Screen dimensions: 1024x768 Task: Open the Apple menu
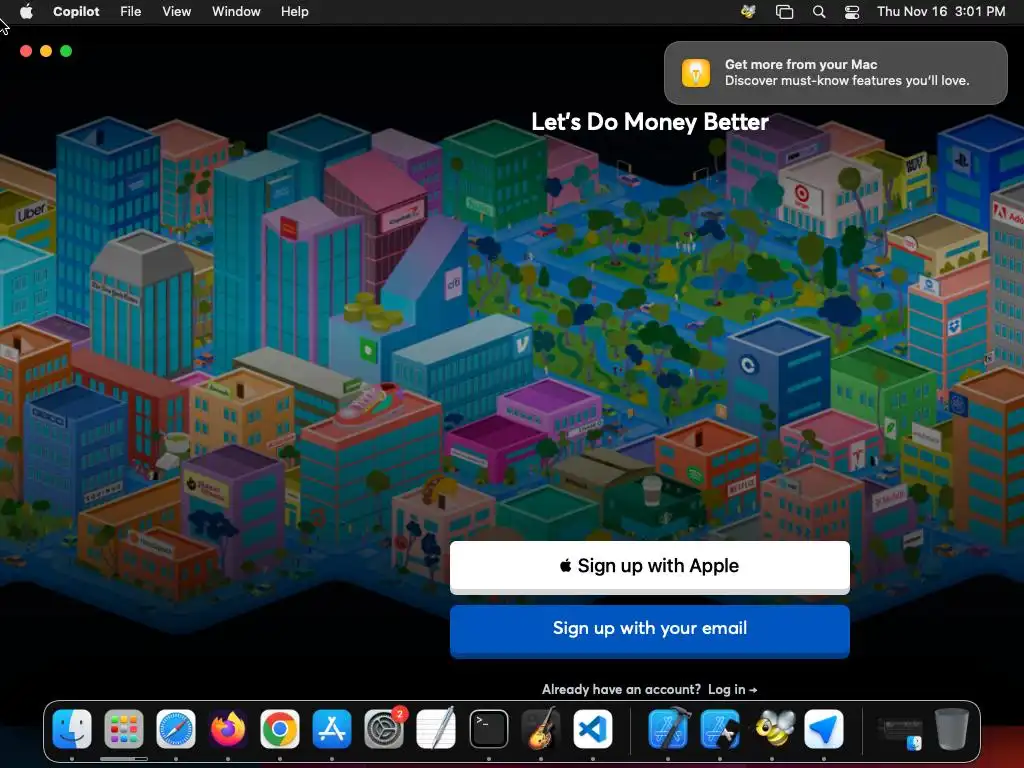(x=26, y=11)
